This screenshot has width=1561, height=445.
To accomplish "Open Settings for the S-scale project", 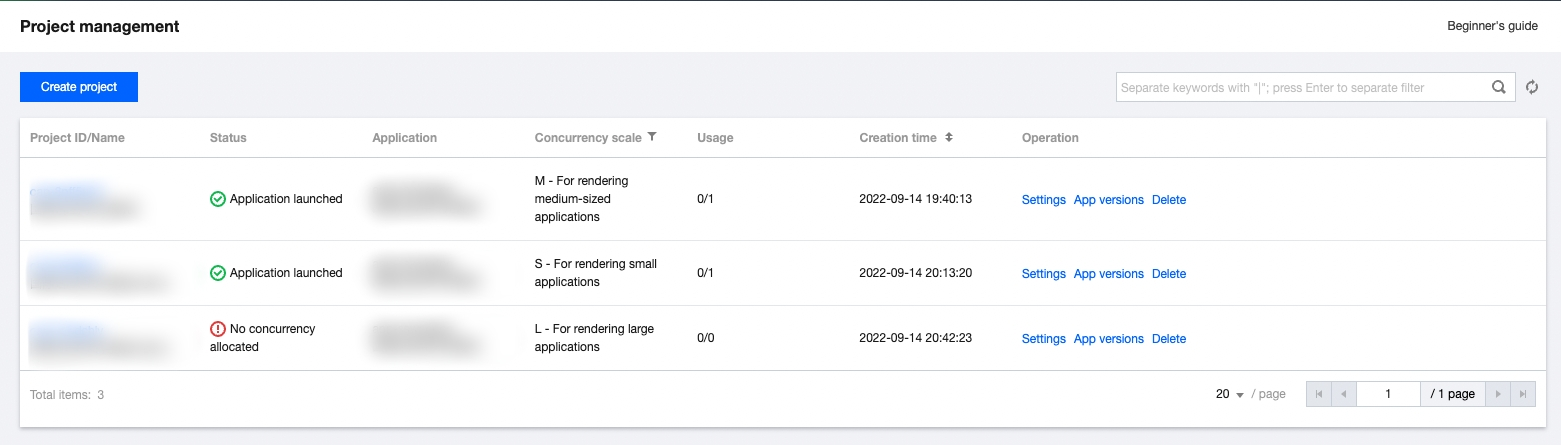I will 1043,274.
